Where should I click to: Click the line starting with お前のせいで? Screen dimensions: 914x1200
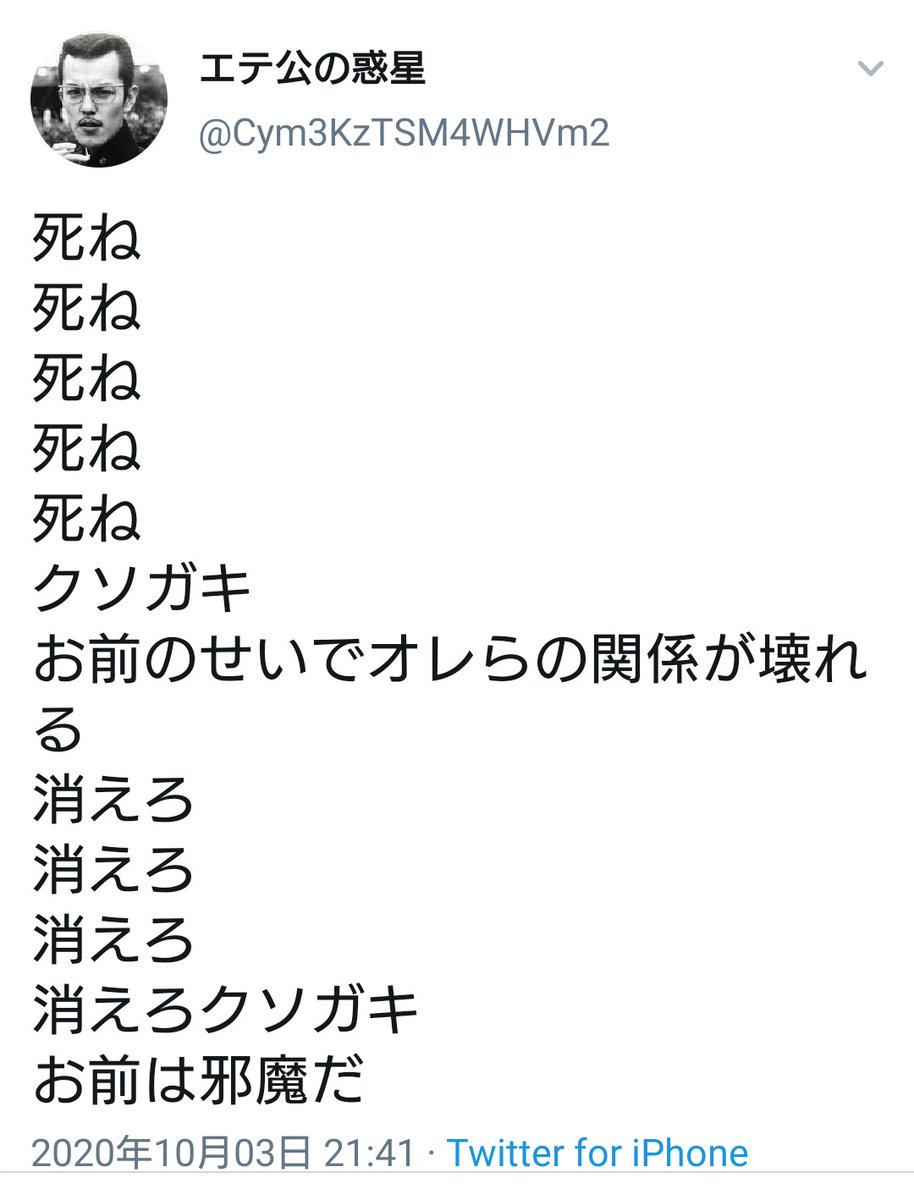coord(450,660)
